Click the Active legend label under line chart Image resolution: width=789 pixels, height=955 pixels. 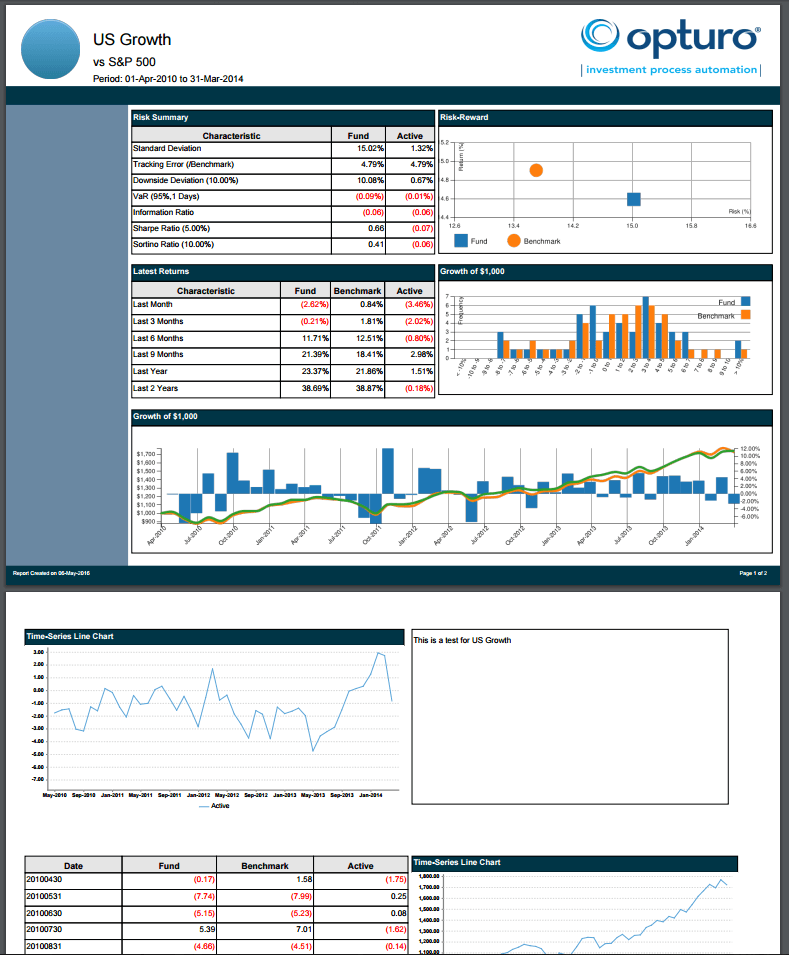click(x=220, y=806)
